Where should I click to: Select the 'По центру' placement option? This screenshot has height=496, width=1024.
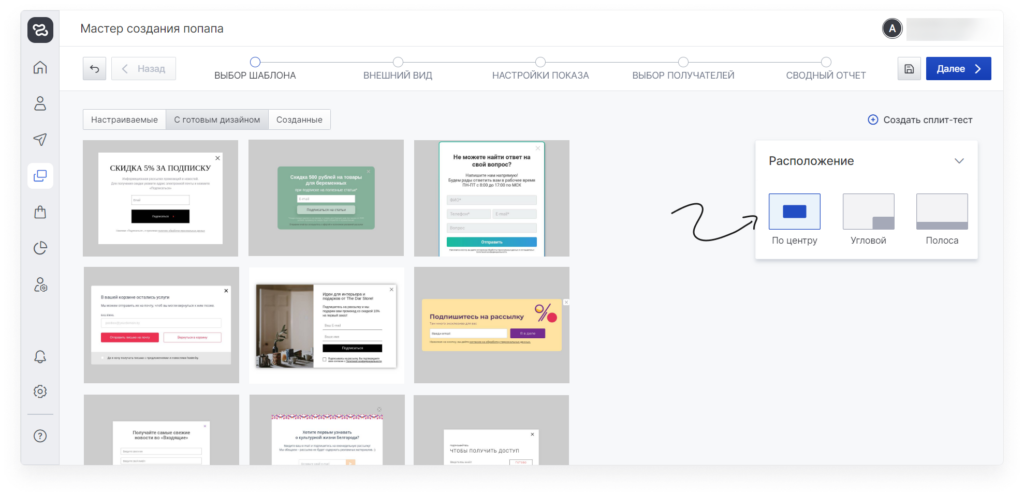pos(794,212)
